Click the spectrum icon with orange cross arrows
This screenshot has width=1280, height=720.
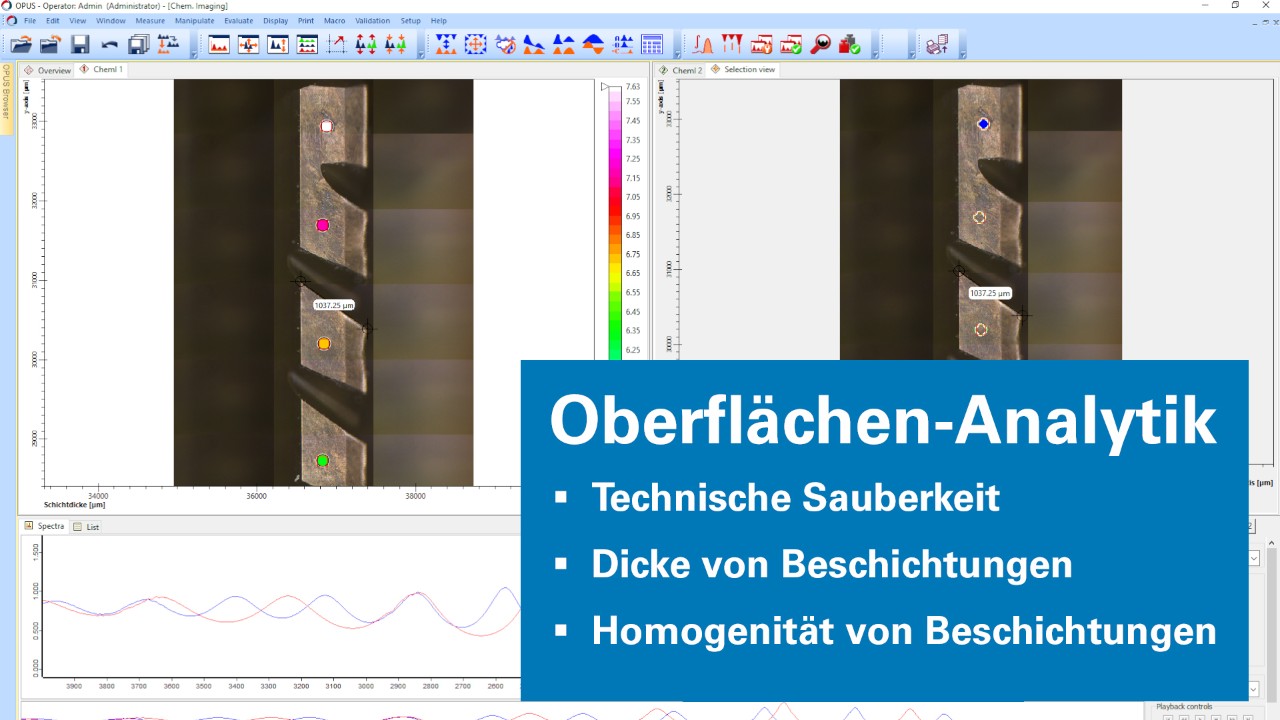tap(248, 44)
